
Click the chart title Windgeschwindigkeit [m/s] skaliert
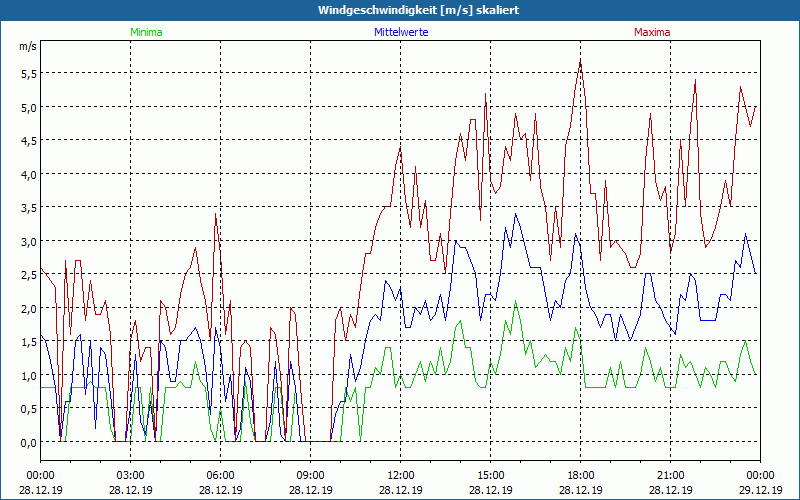[418, 10]
